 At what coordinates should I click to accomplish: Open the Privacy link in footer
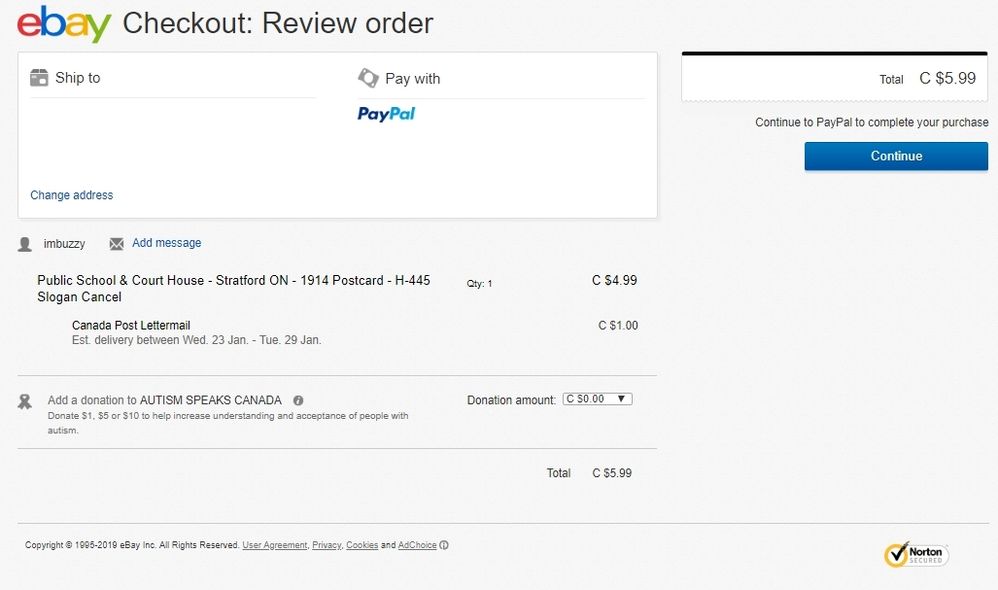pos(326,545)
